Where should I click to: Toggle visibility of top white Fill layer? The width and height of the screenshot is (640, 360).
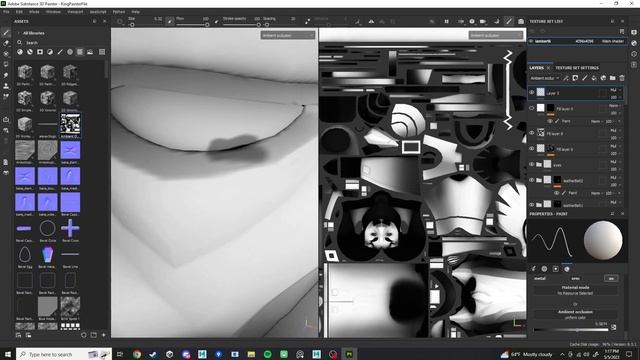point(532,108)
